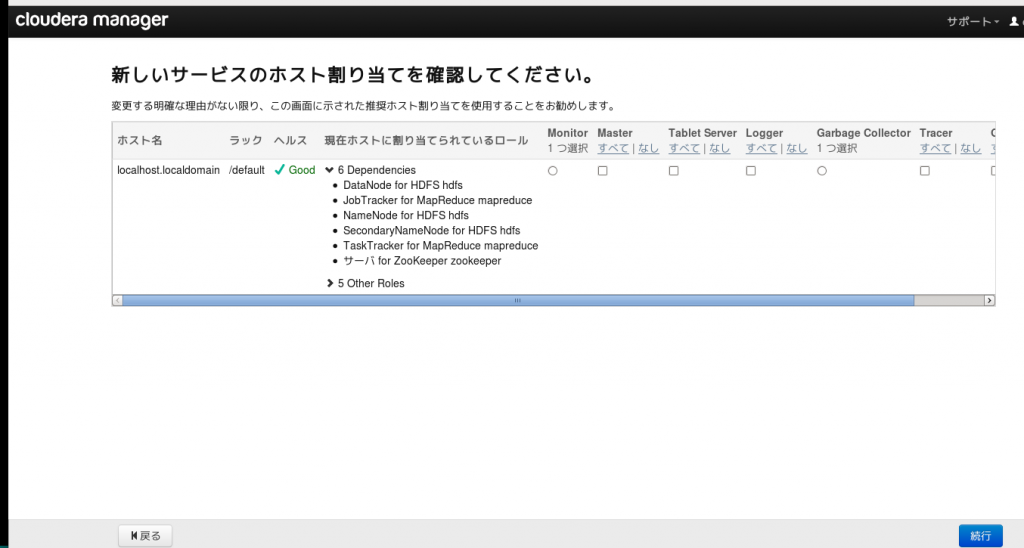Screen dimensions: 1024x548
Task: Click the scrollbar right arrow
Action: click(989, 300)
